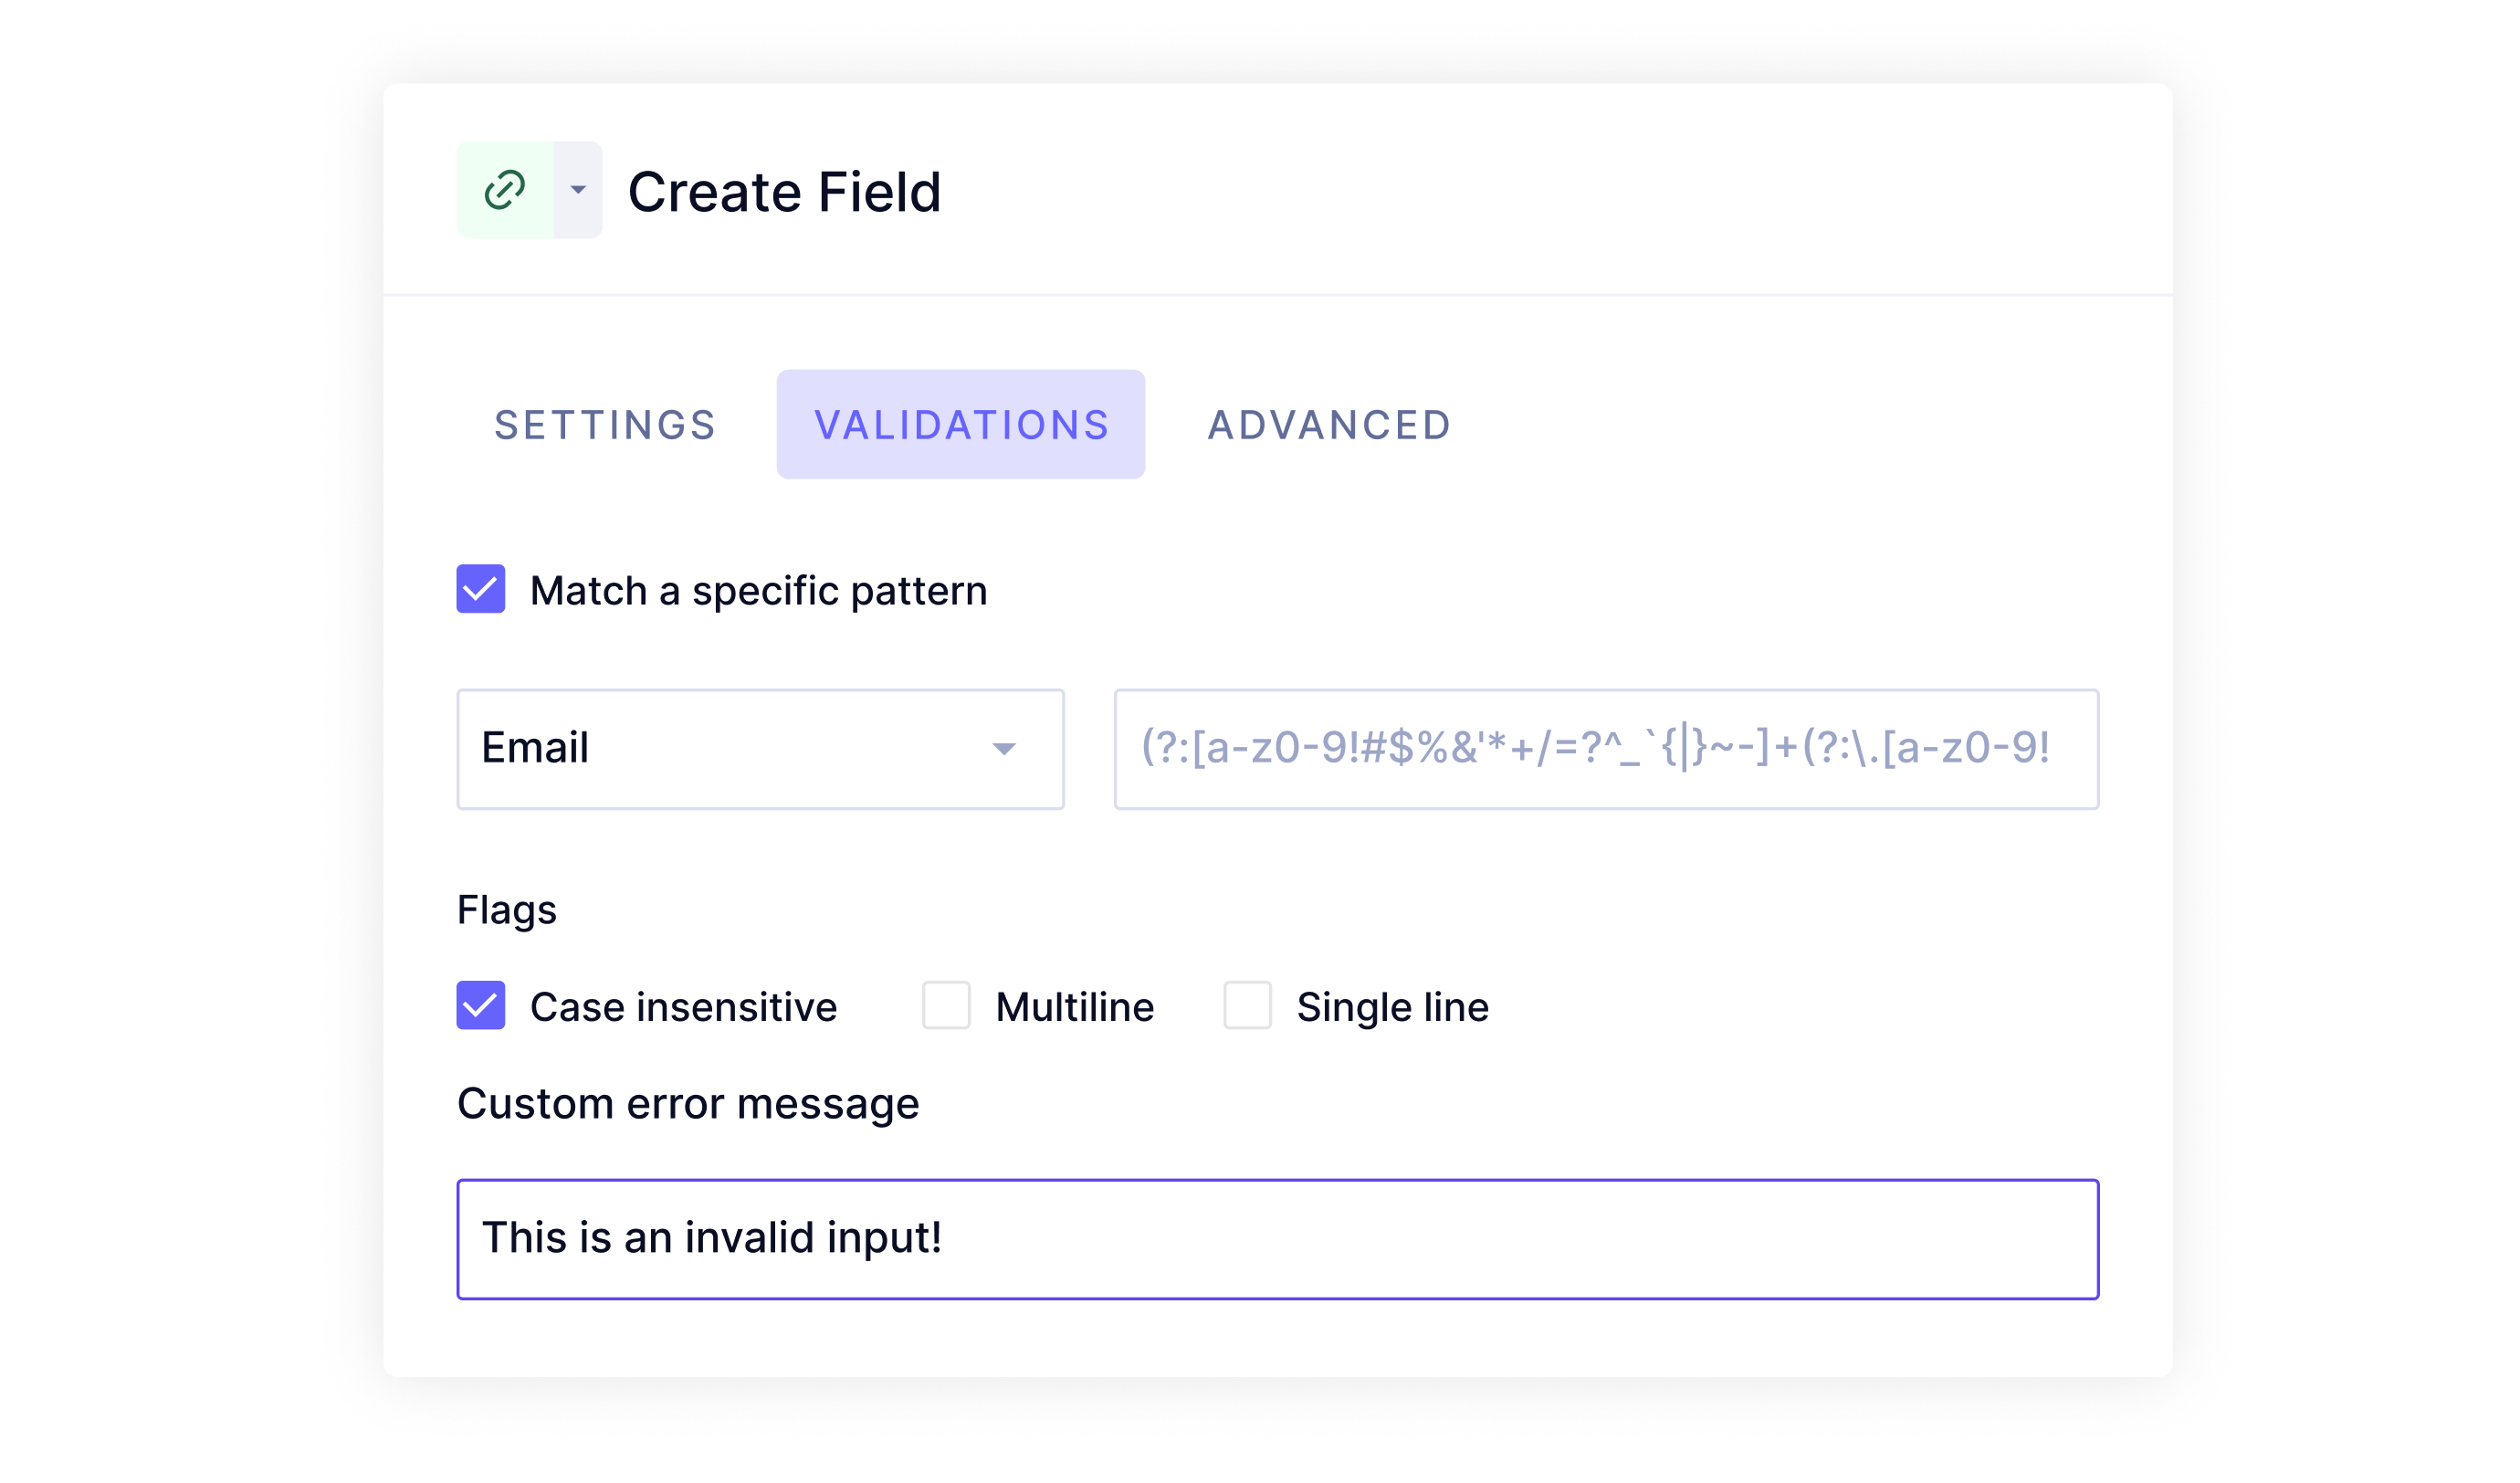Open the Advanced tab
The width and height of the screenshot is (2520, 1483).
tap(1329, 425)
